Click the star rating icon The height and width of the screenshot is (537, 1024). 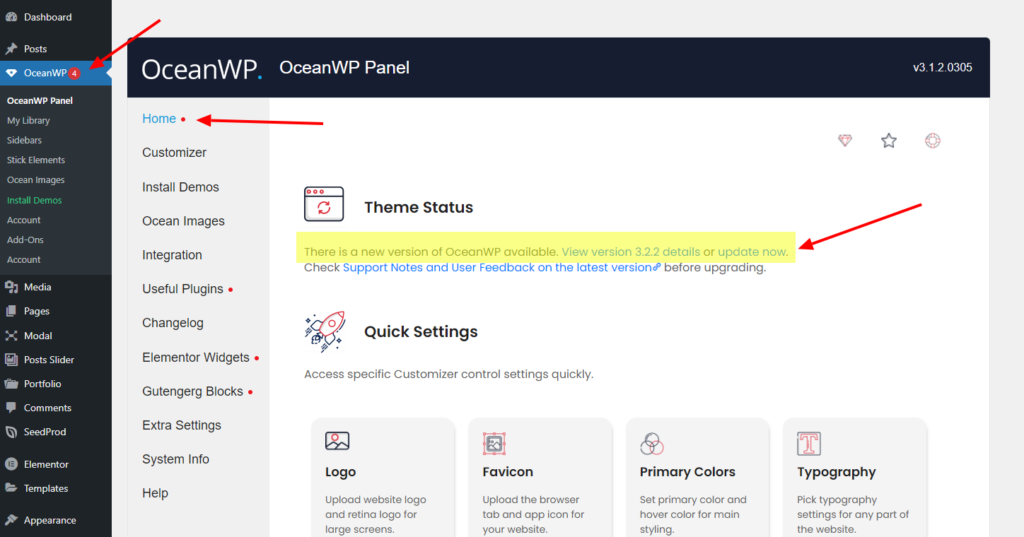tap(889, 140)
